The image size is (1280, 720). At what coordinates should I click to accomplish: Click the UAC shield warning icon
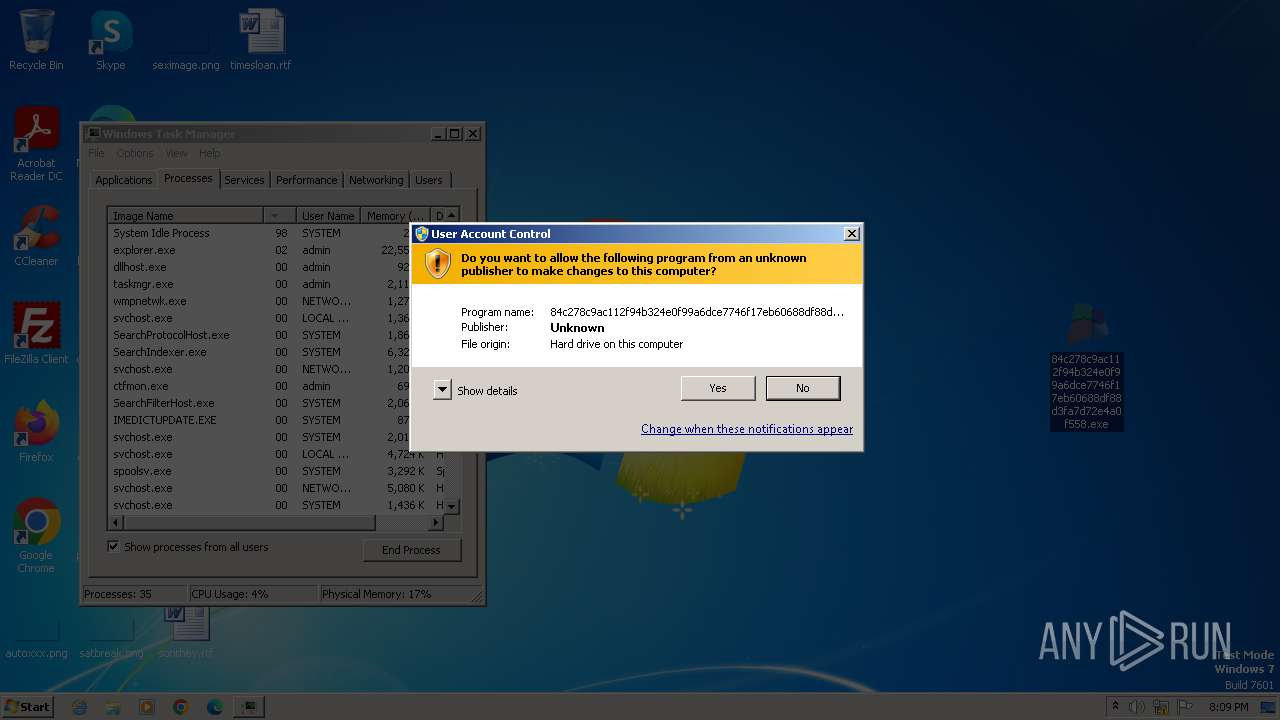click(438, 264)
